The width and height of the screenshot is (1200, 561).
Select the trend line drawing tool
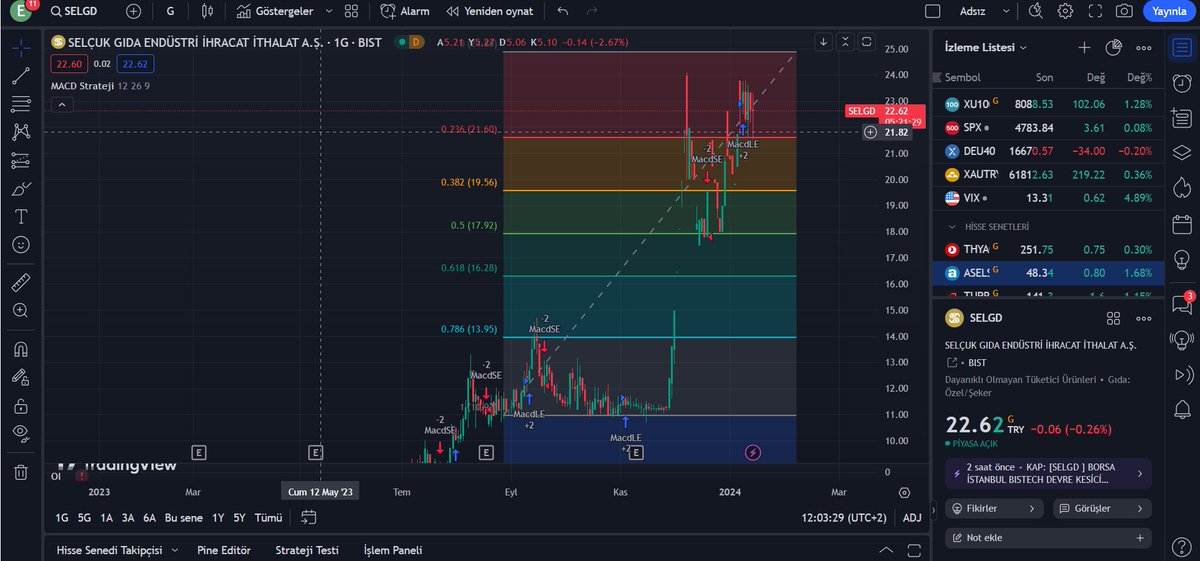(20, 75)
